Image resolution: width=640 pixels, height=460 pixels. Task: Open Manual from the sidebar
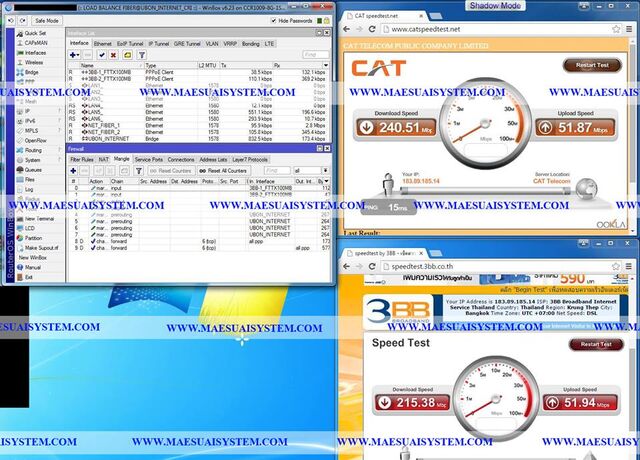[33, 267]
